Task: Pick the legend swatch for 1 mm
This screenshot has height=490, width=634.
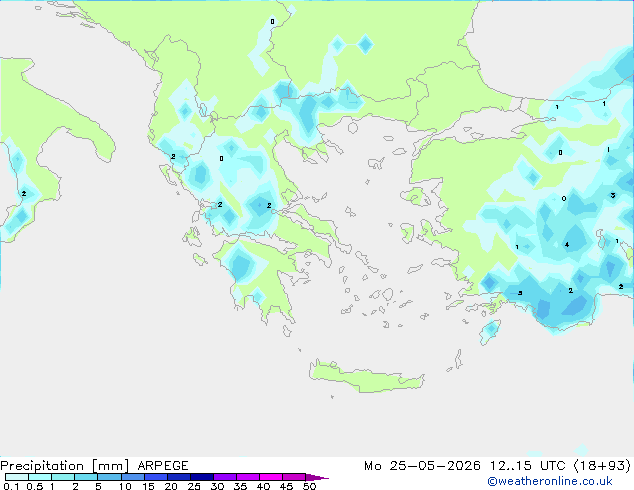Action: [x=63, y=477]
